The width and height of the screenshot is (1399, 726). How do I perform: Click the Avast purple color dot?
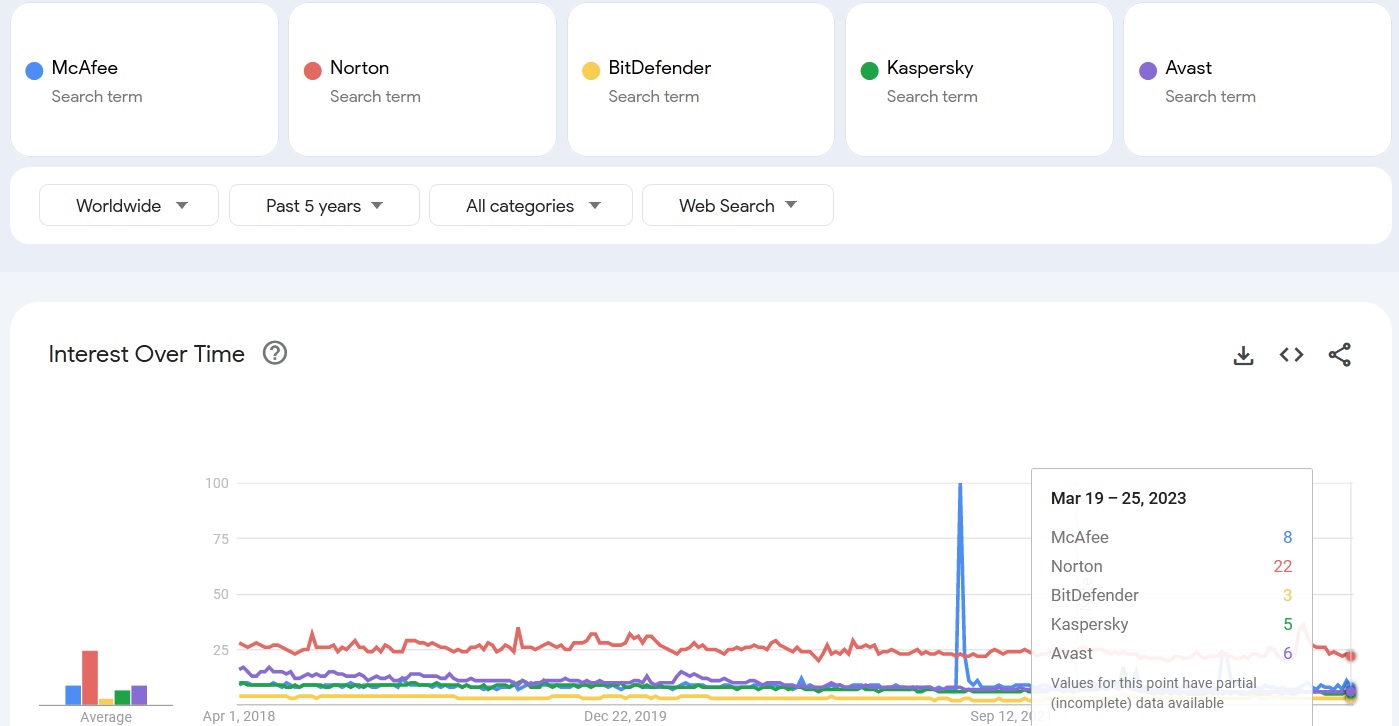[1148, 71]
